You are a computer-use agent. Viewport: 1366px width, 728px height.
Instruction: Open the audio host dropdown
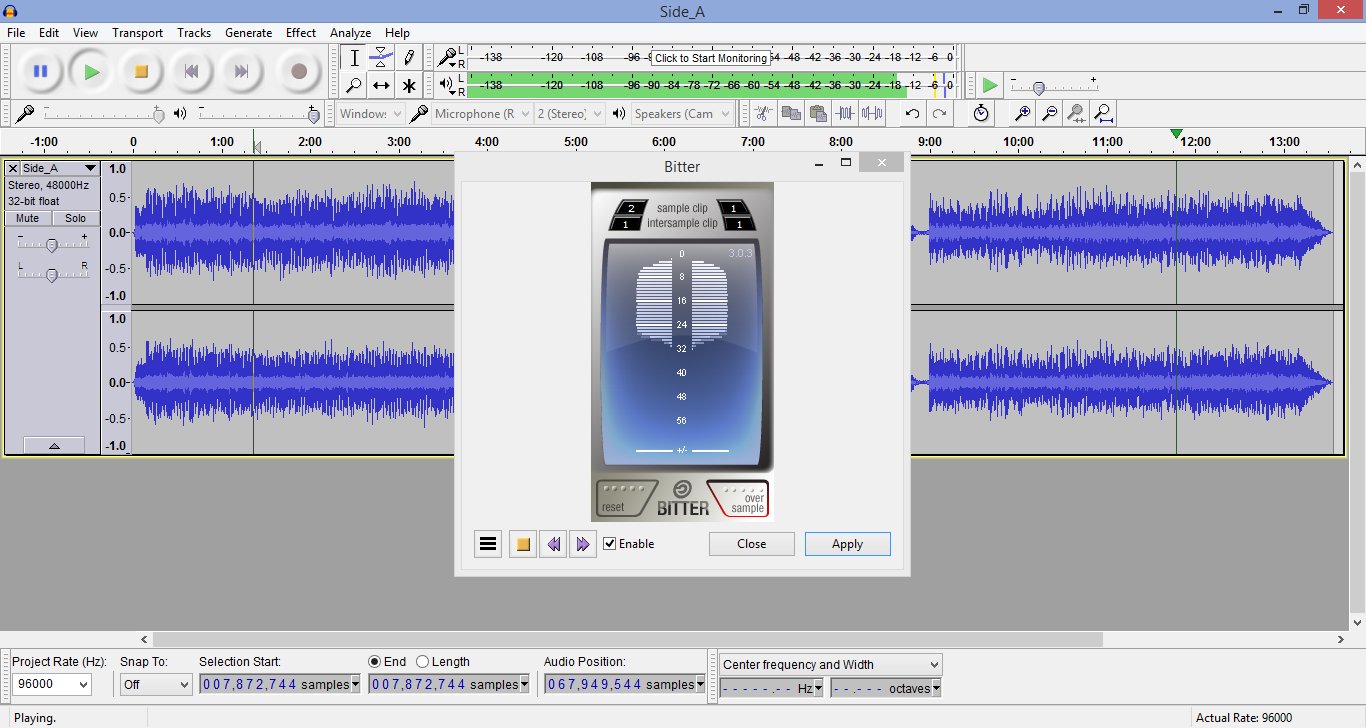click(x=370, y=113)
